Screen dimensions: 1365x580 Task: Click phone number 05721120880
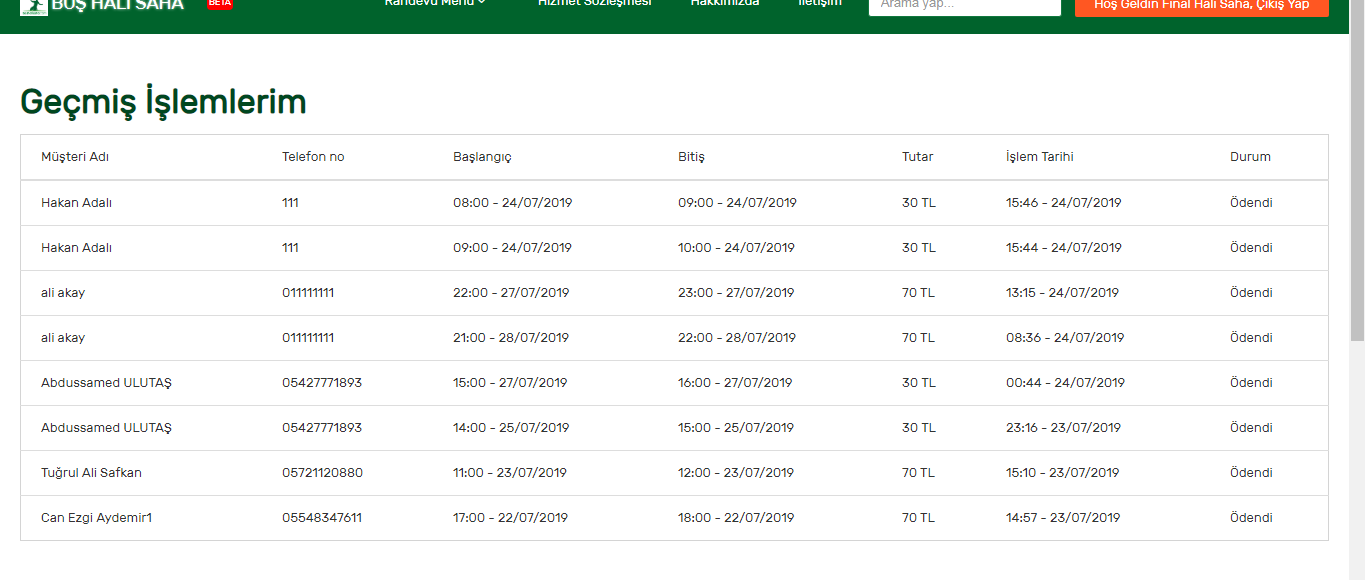click(322, 473)
